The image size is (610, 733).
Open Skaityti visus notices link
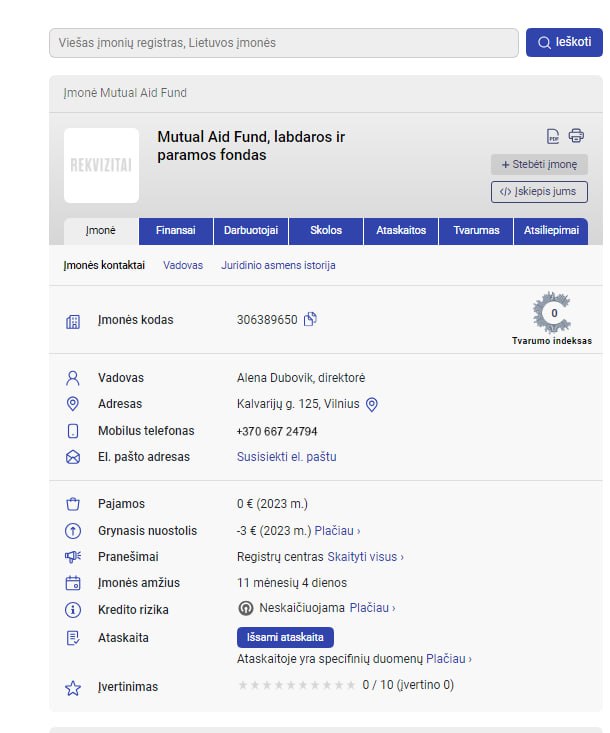[x=366, y=557]
